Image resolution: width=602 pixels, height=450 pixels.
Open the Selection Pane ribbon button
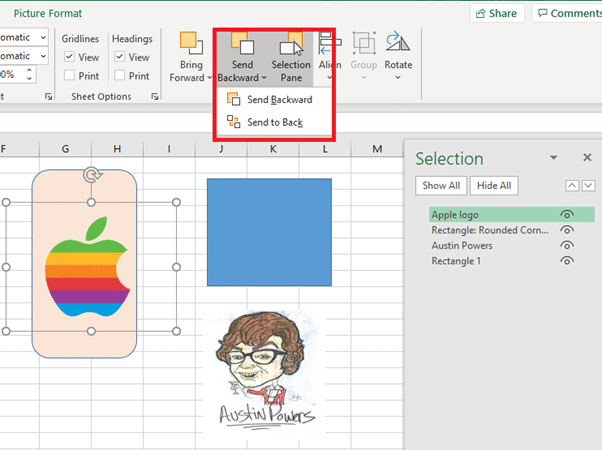pos(291,58)
